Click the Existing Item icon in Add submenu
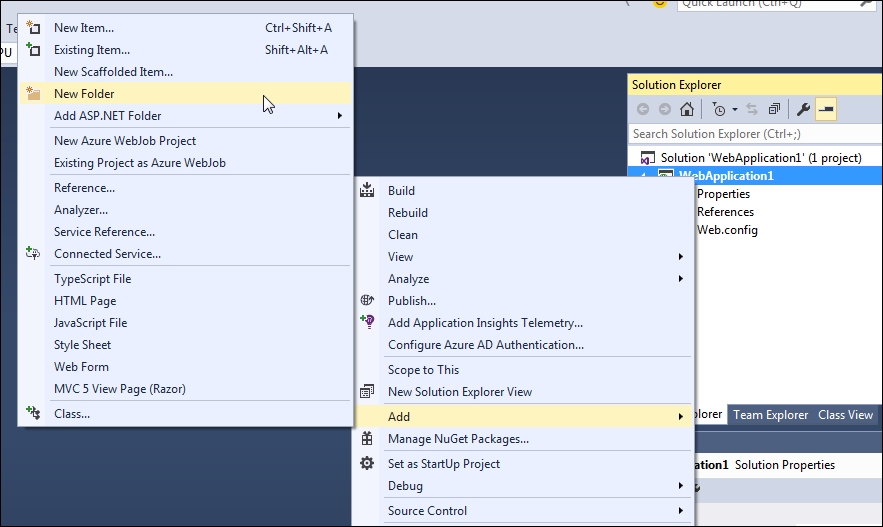 33,50
